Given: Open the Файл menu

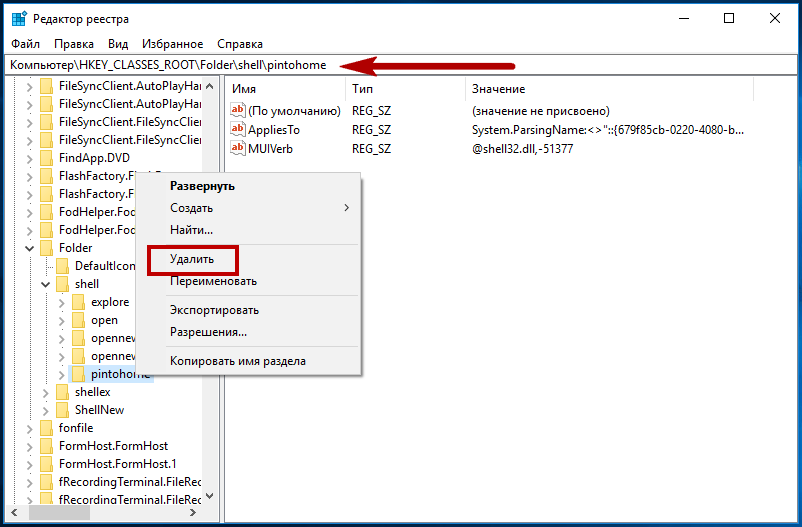Looking at the screenshot, I should point(26,44).
